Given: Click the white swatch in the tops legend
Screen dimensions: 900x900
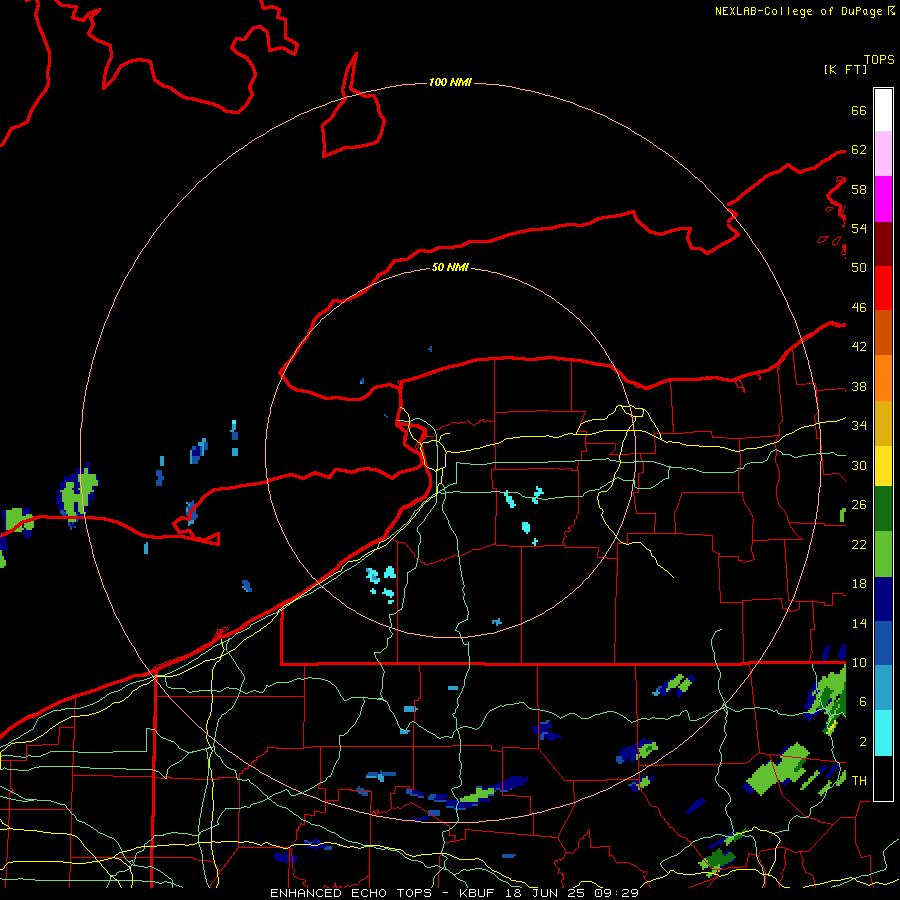Looking at the screenshot, I should [883, 110].
